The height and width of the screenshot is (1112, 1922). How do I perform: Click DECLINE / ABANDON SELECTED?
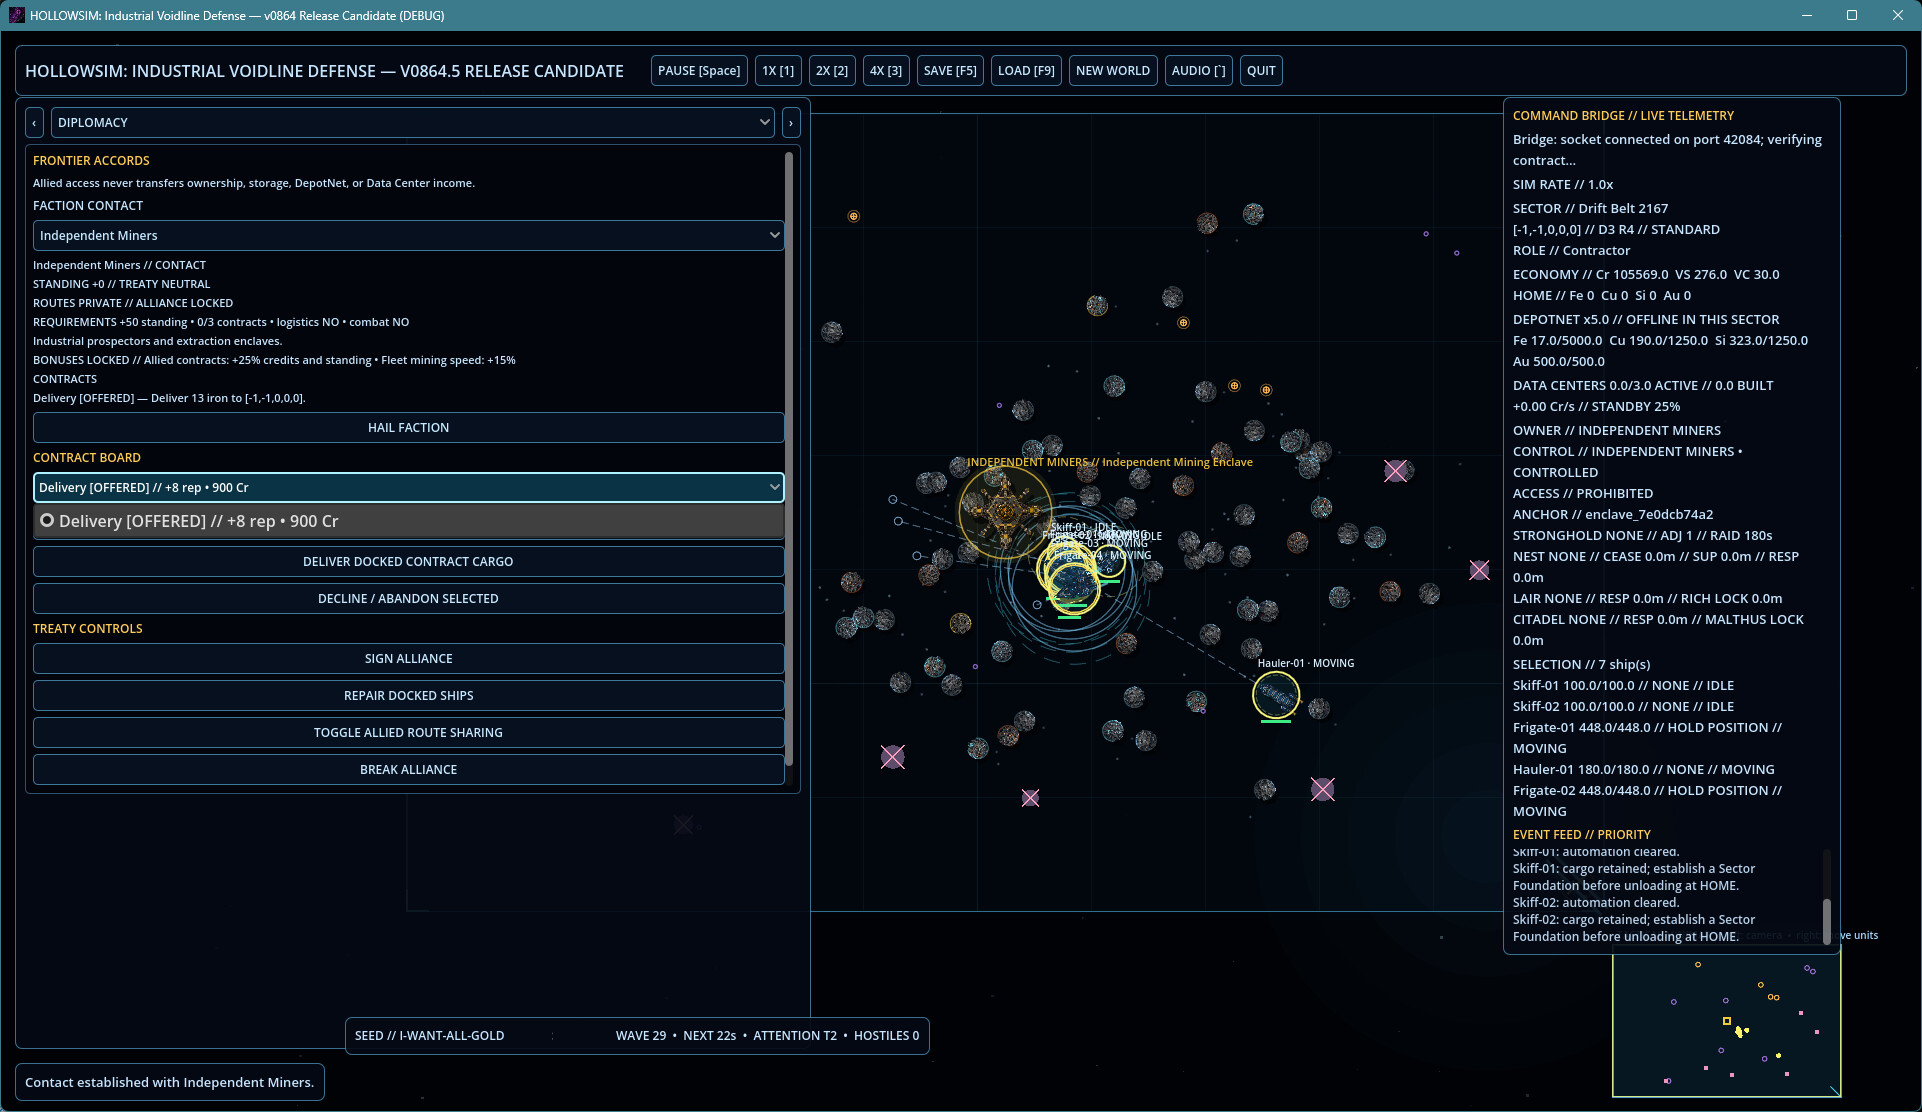coord(408,599)
